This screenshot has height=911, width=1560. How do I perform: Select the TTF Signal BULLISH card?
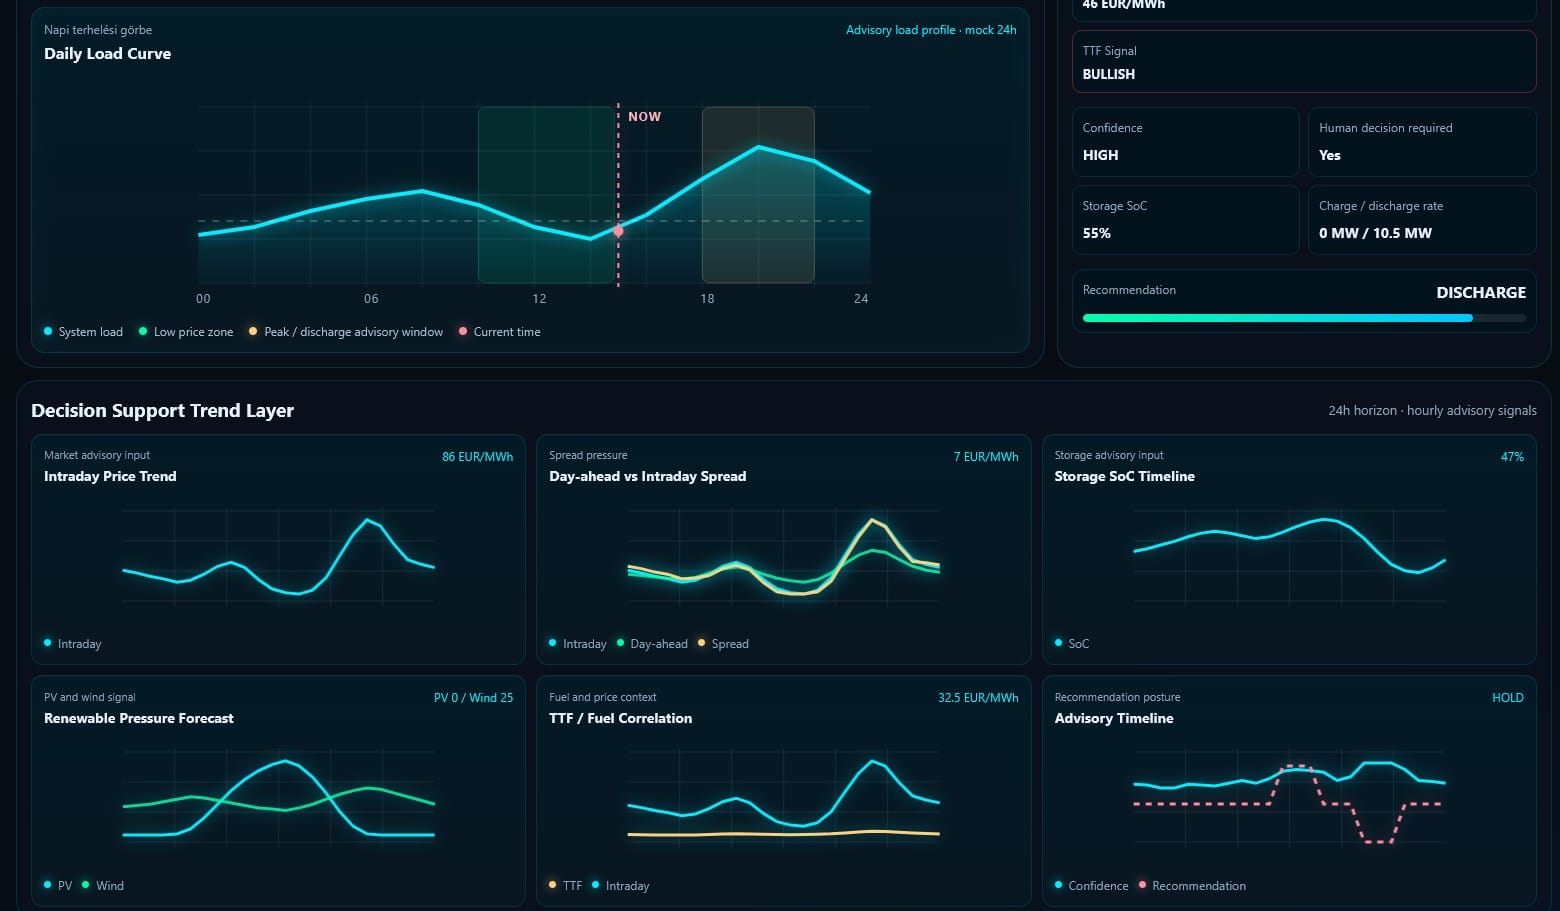click(1304, 62)
